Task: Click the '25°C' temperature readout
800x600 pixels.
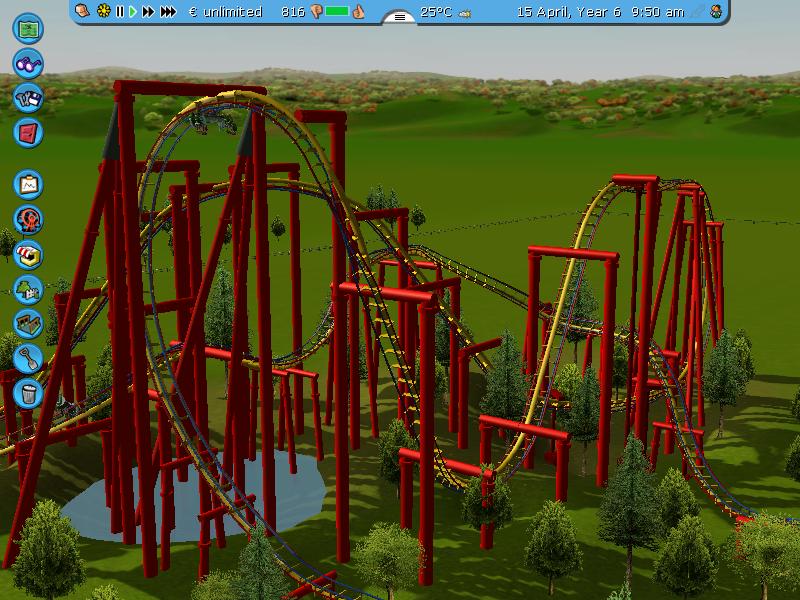Action: [436, 12]
